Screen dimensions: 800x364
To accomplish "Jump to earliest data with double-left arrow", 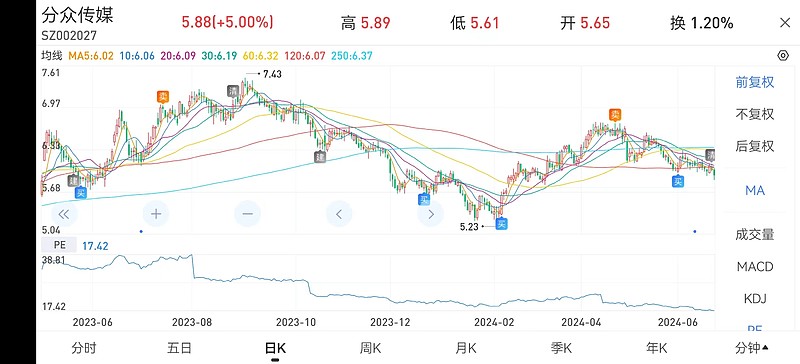I will [64, 214].
